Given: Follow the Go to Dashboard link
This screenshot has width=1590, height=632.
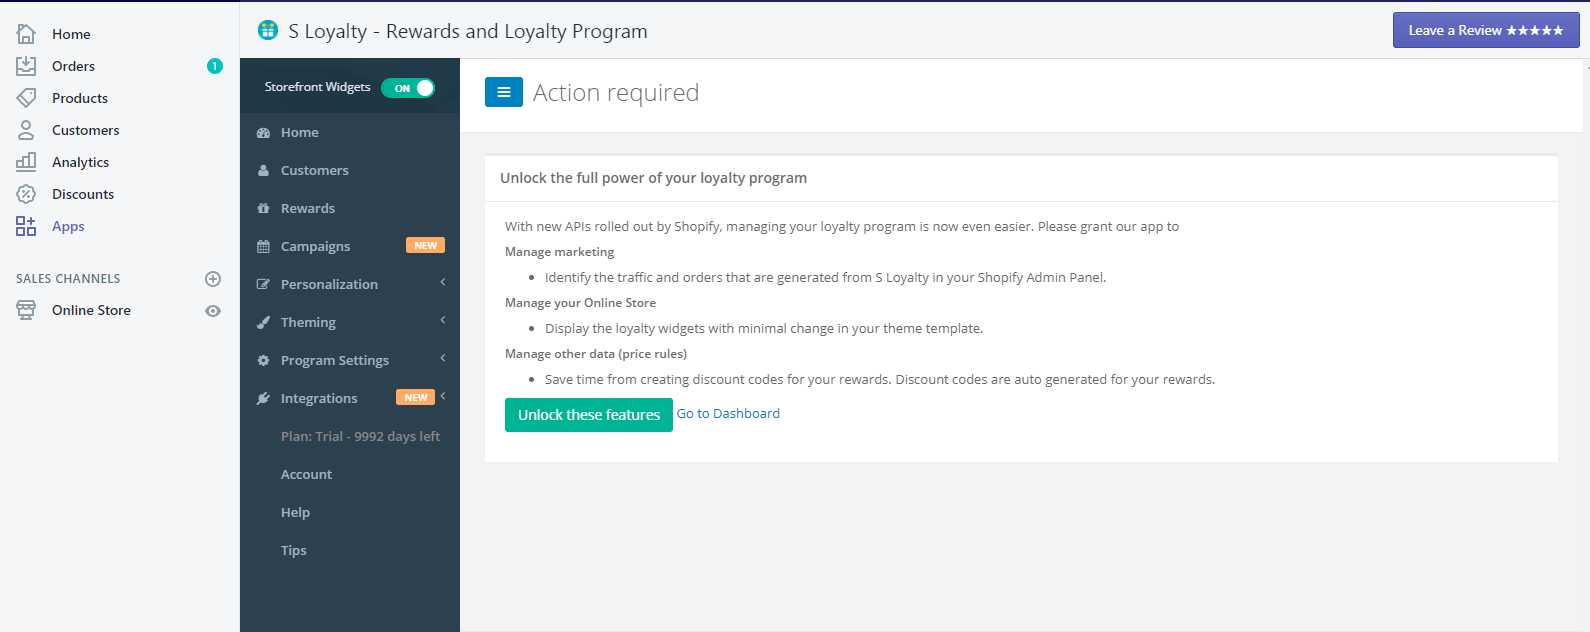Looking at the screenshot, I should coord(728,413).
